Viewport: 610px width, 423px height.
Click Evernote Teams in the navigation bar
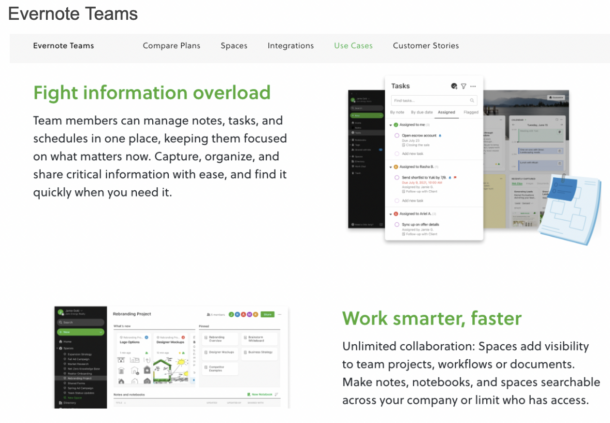[x=63, y=46]
